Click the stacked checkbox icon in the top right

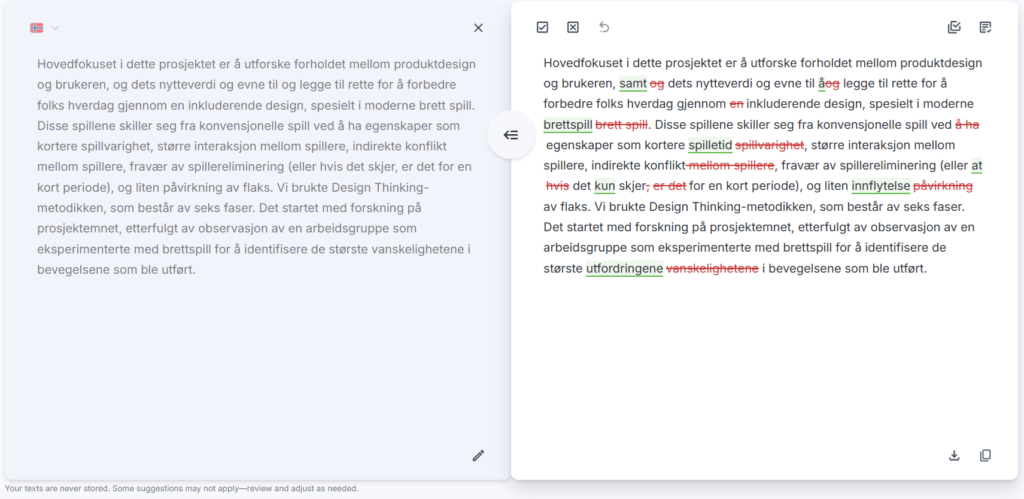coord(954,27)
